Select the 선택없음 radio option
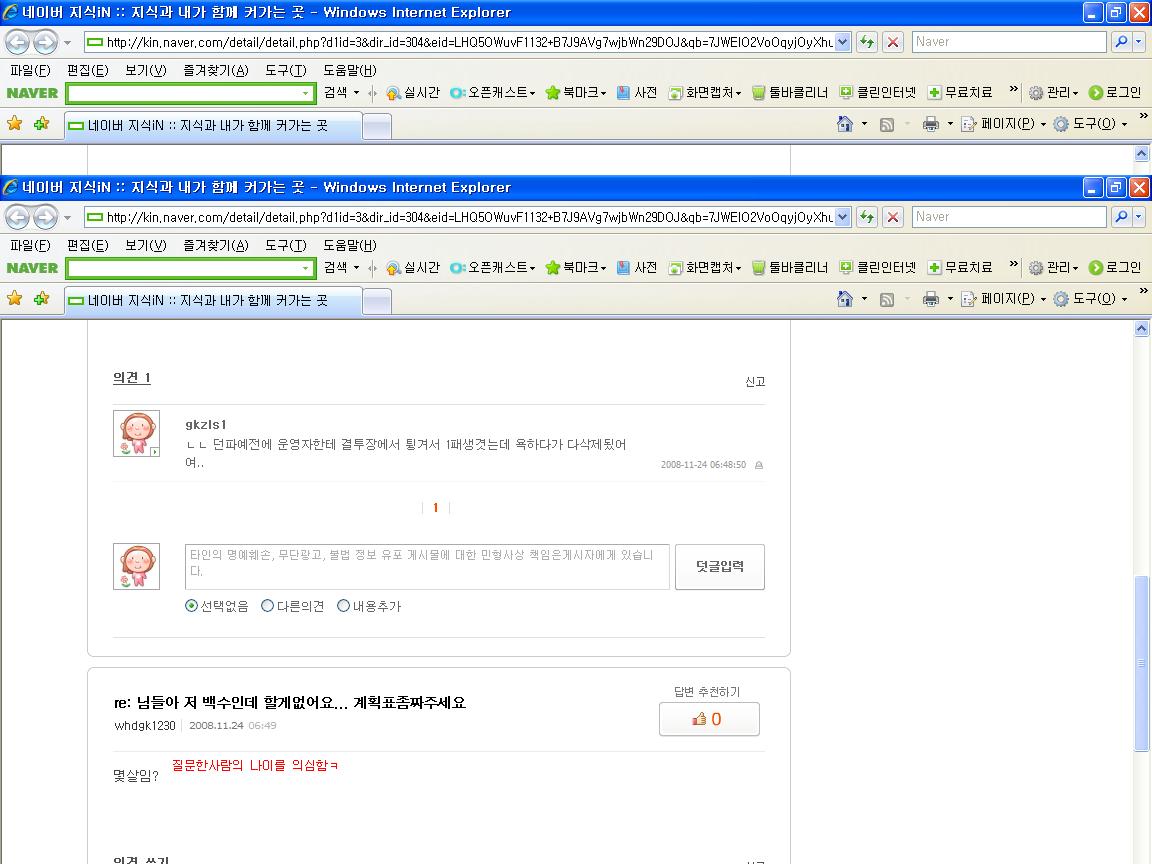The width and height of the screenshot is (1152, 864). 192,606
